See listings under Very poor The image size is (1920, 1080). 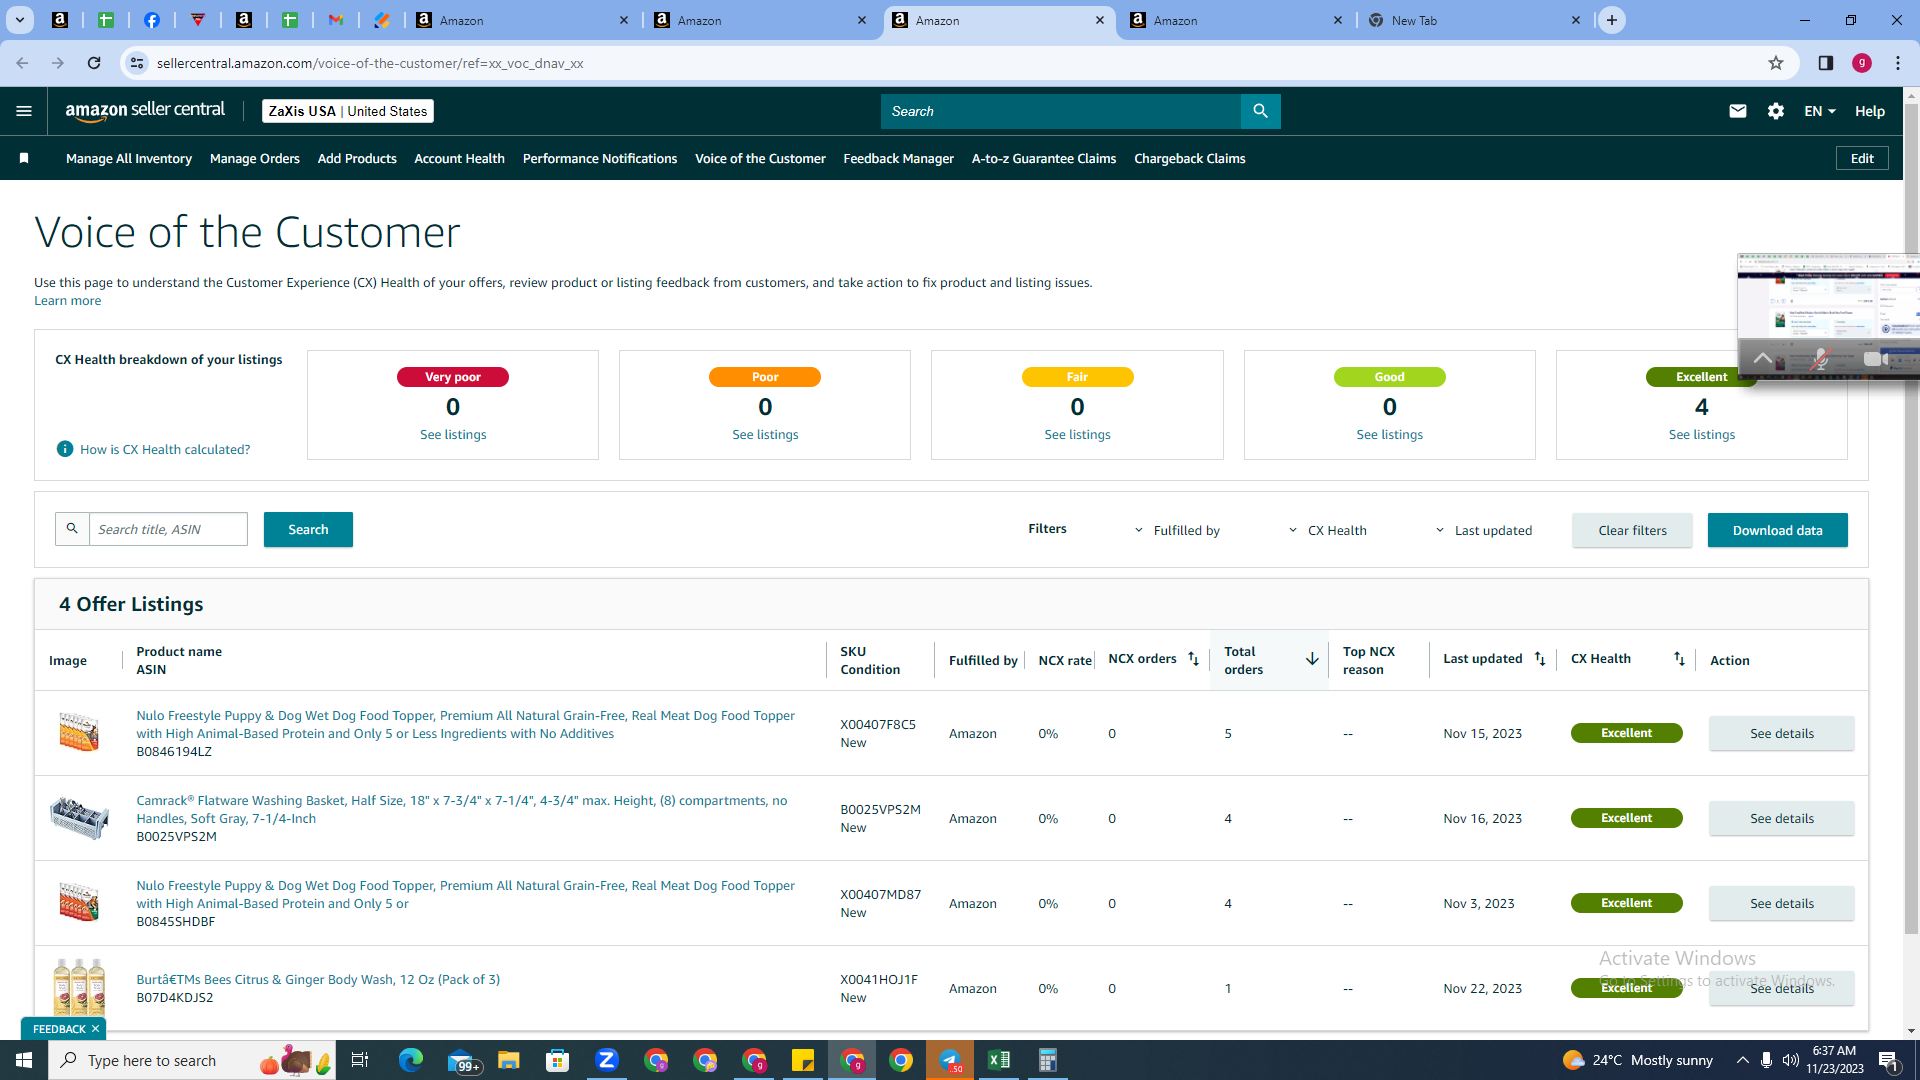click(x=453, y=434)
